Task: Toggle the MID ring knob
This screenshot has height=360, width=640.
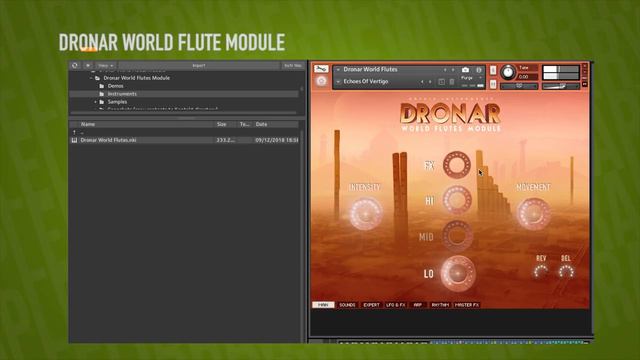Action: (x=457, y=235)
